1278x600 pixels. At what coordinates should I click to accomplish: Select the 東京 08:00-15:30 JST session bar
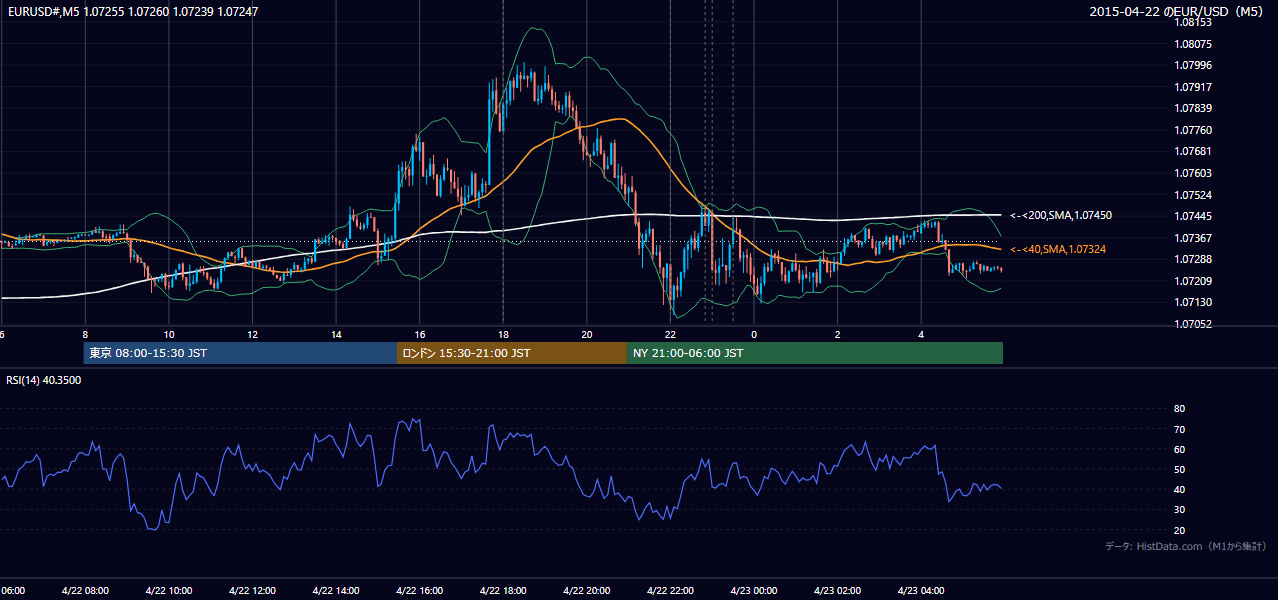[240, 353]
